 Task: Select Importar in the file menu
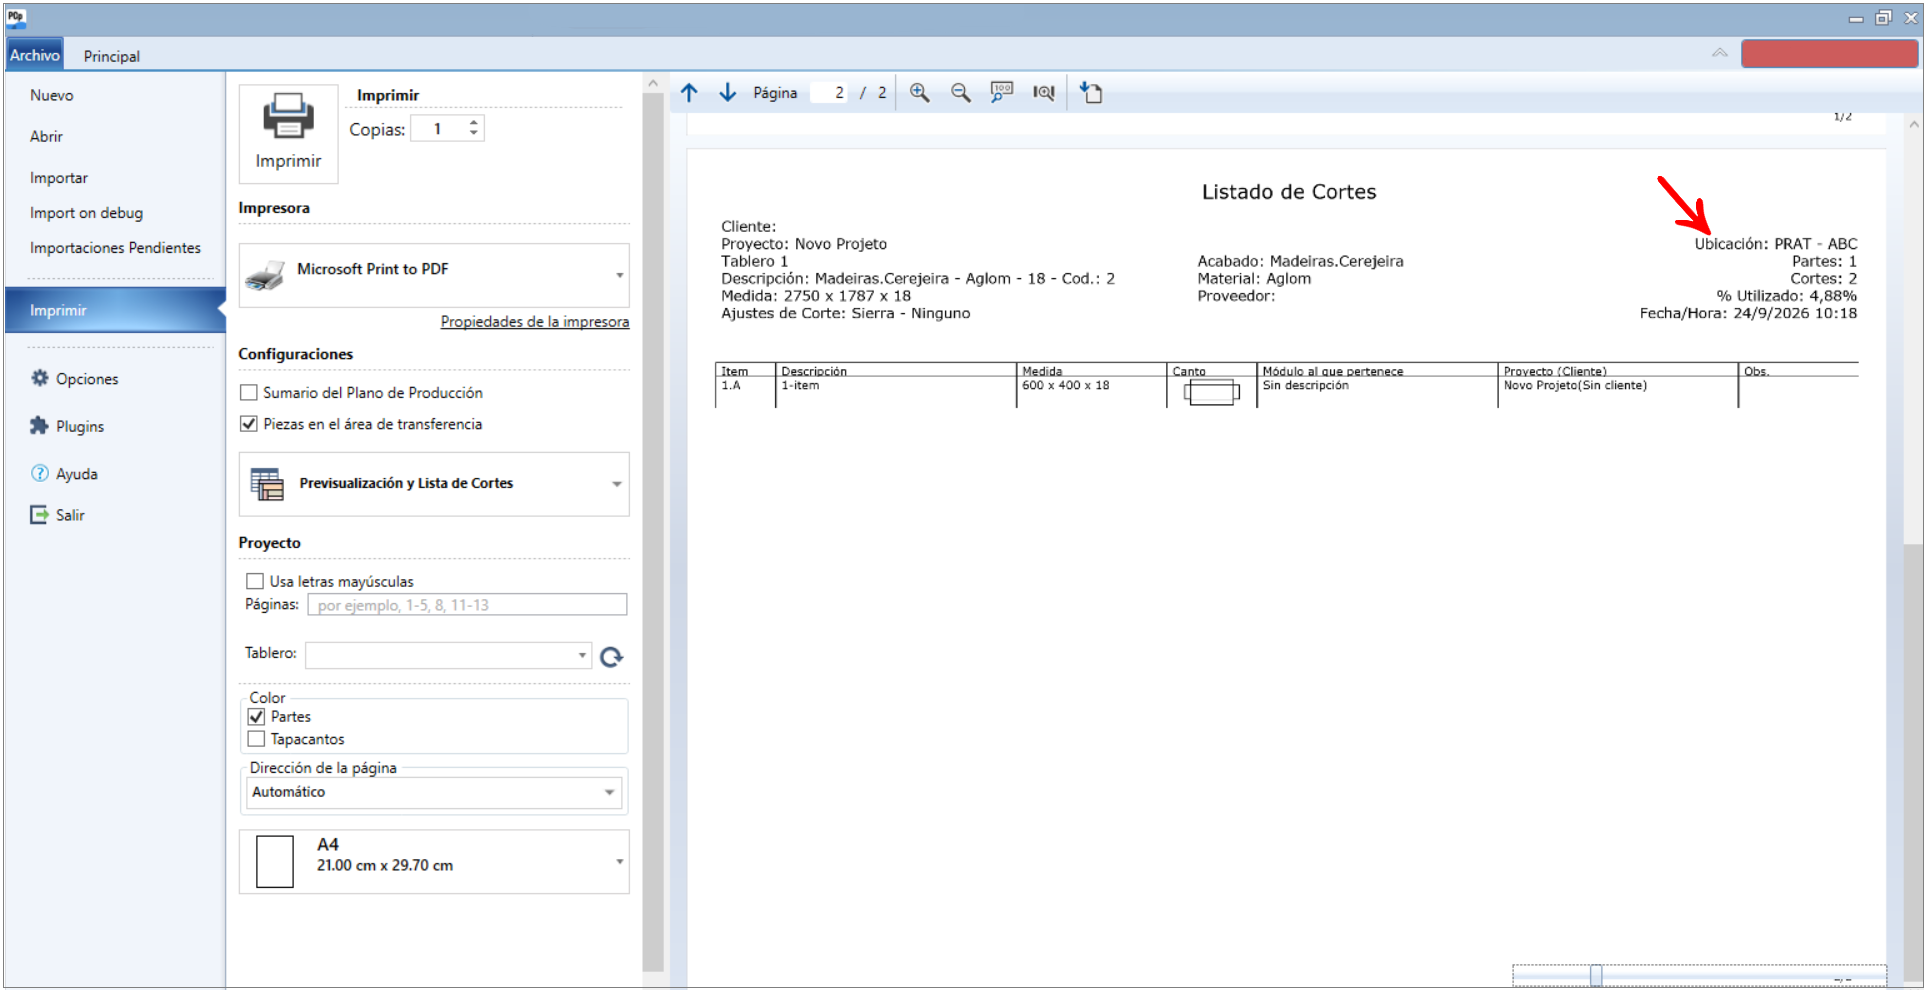click(x=59, y=178)
